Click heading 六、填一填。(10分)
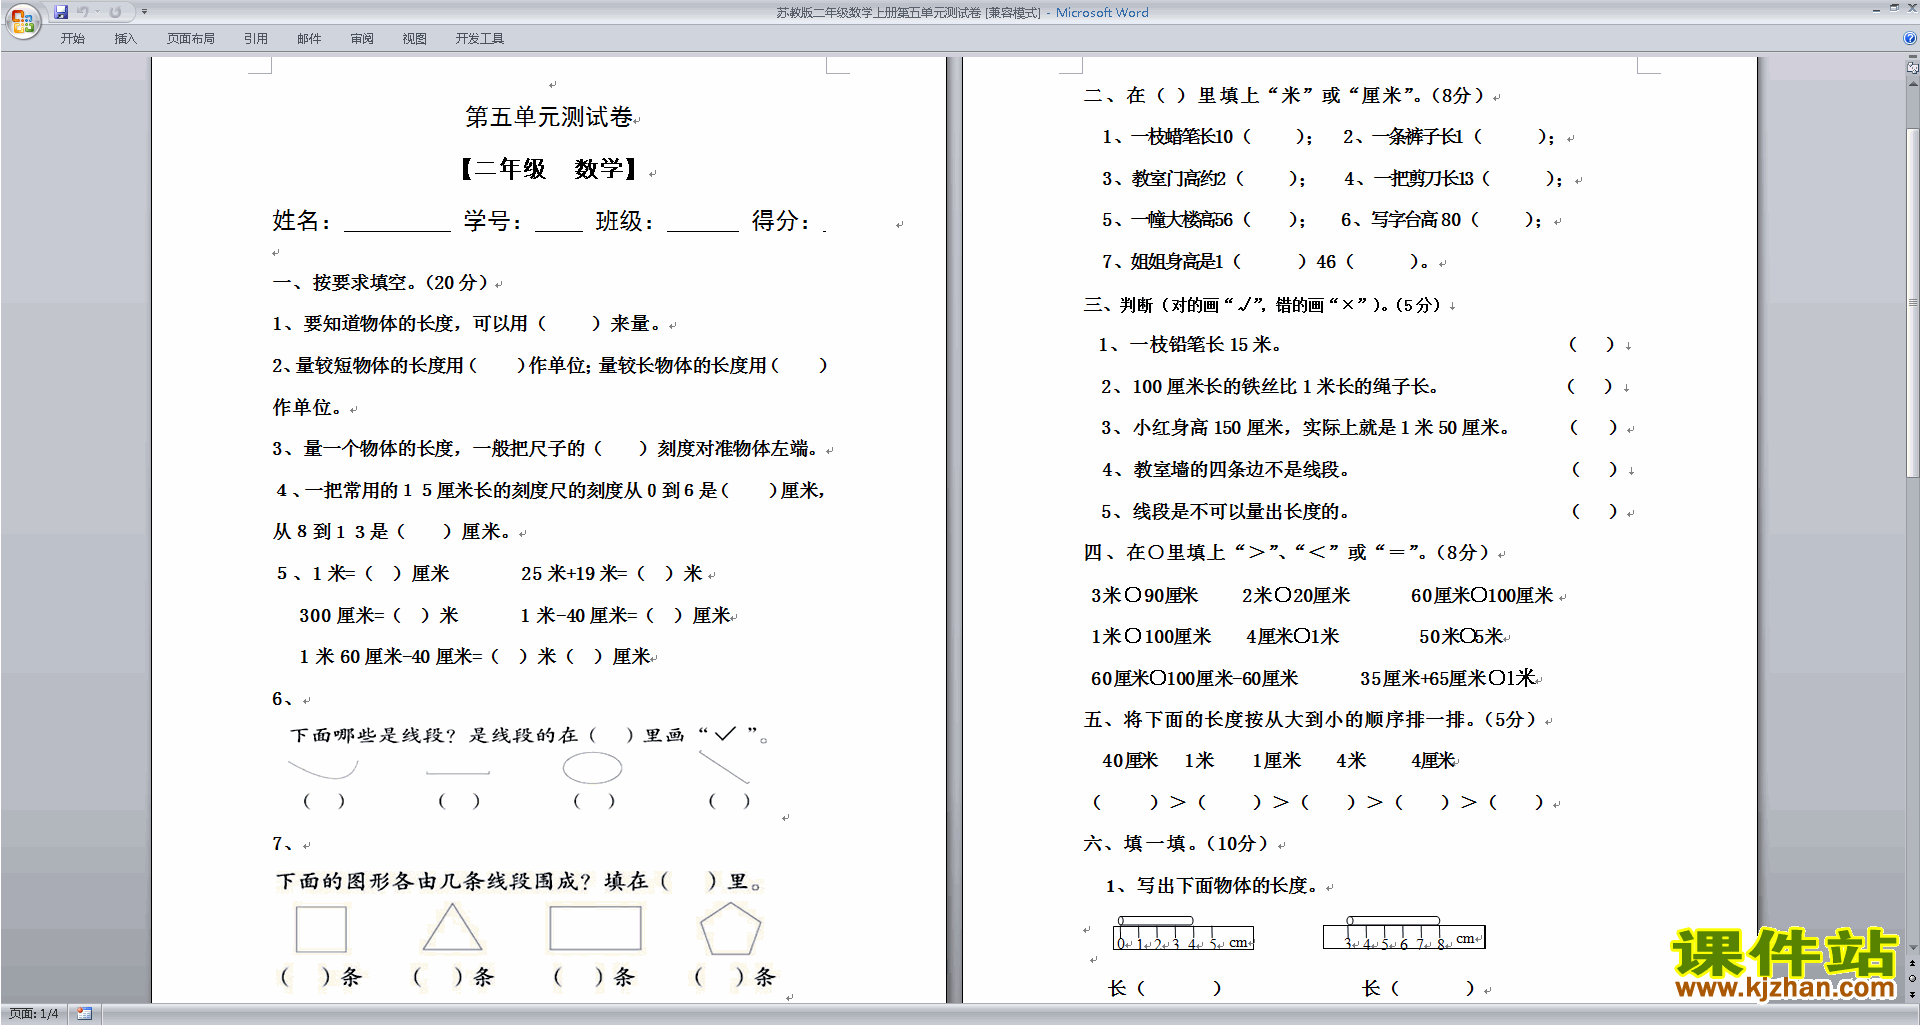 pos(1176,844)
